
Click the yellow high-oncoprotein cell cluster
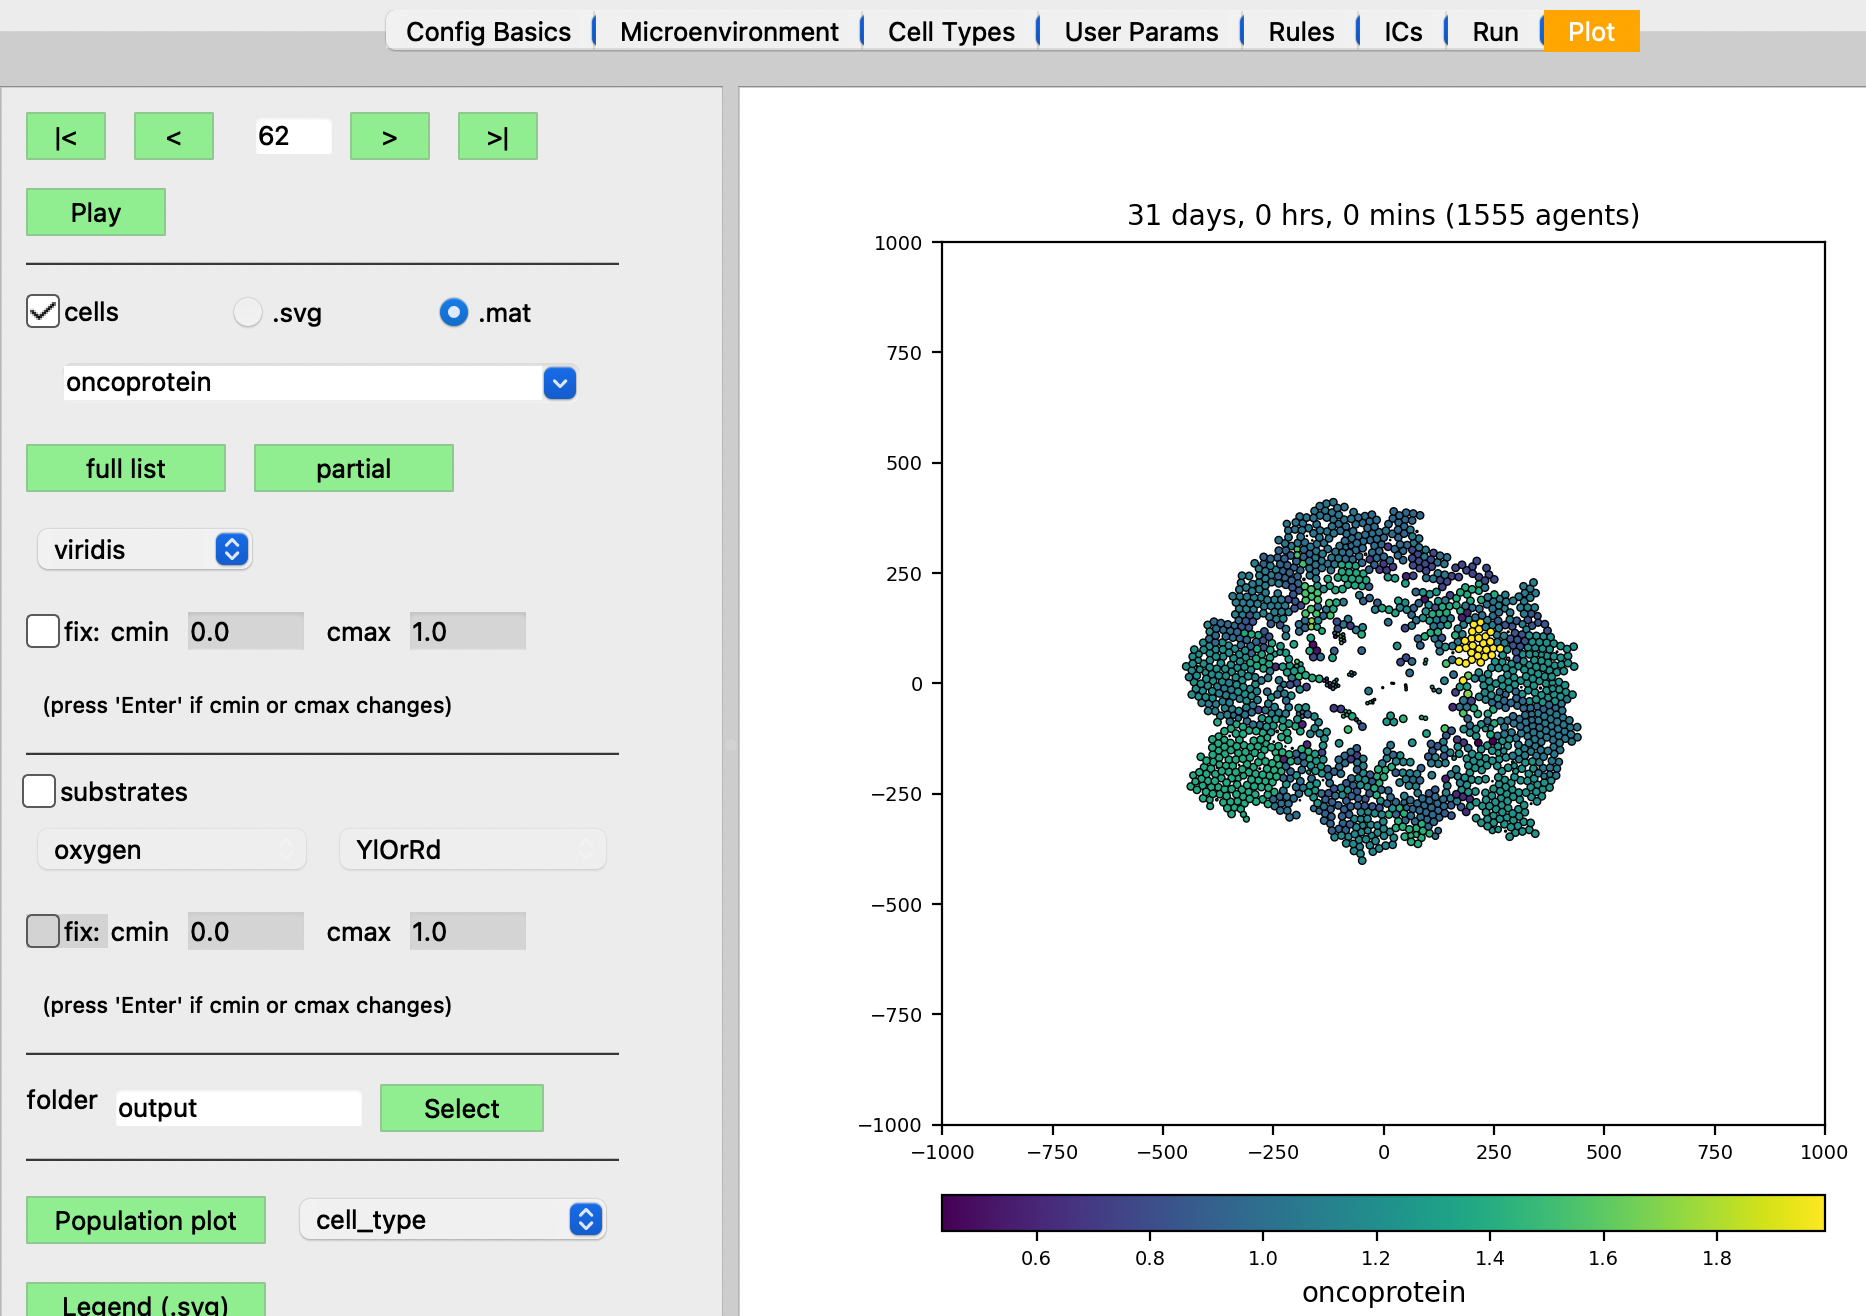click(1477, 642)
